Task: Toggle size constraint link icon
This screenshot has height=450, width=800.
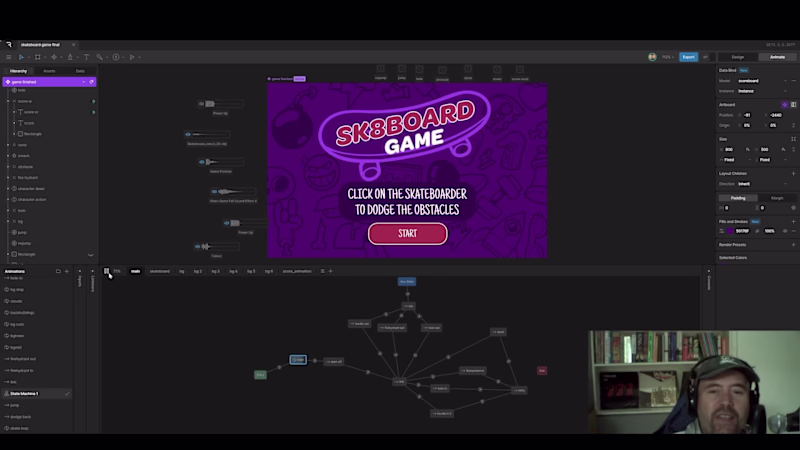Action: [x=793, y=149]
